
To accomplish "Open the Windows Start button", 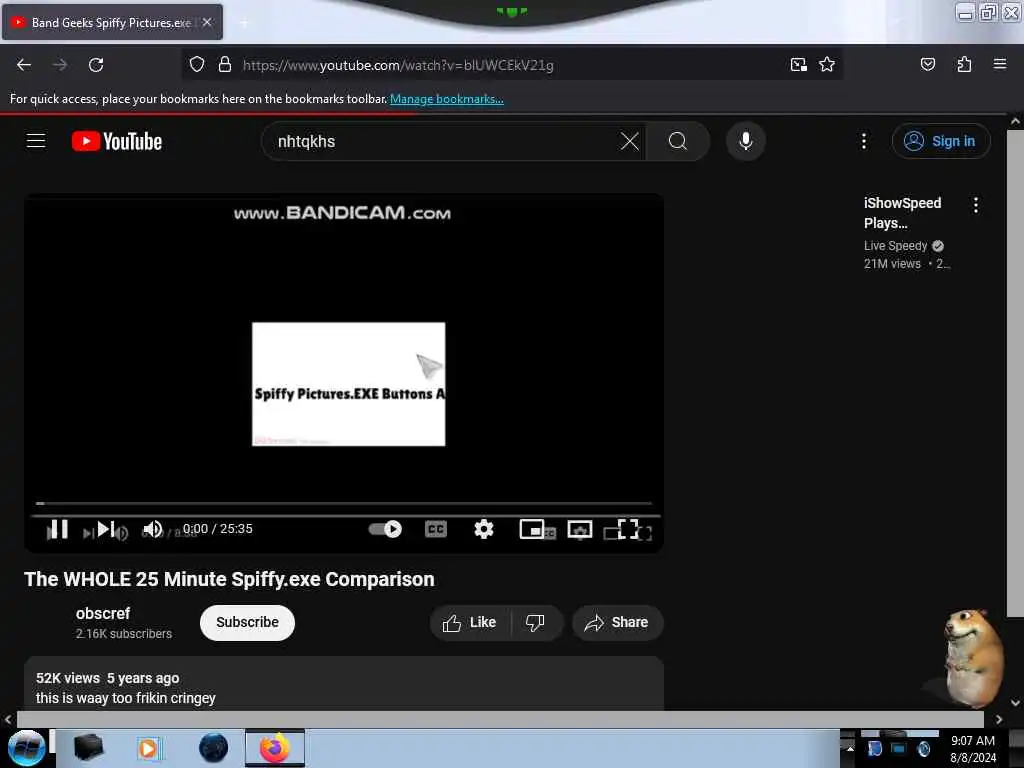I will [x=27, y=748].
